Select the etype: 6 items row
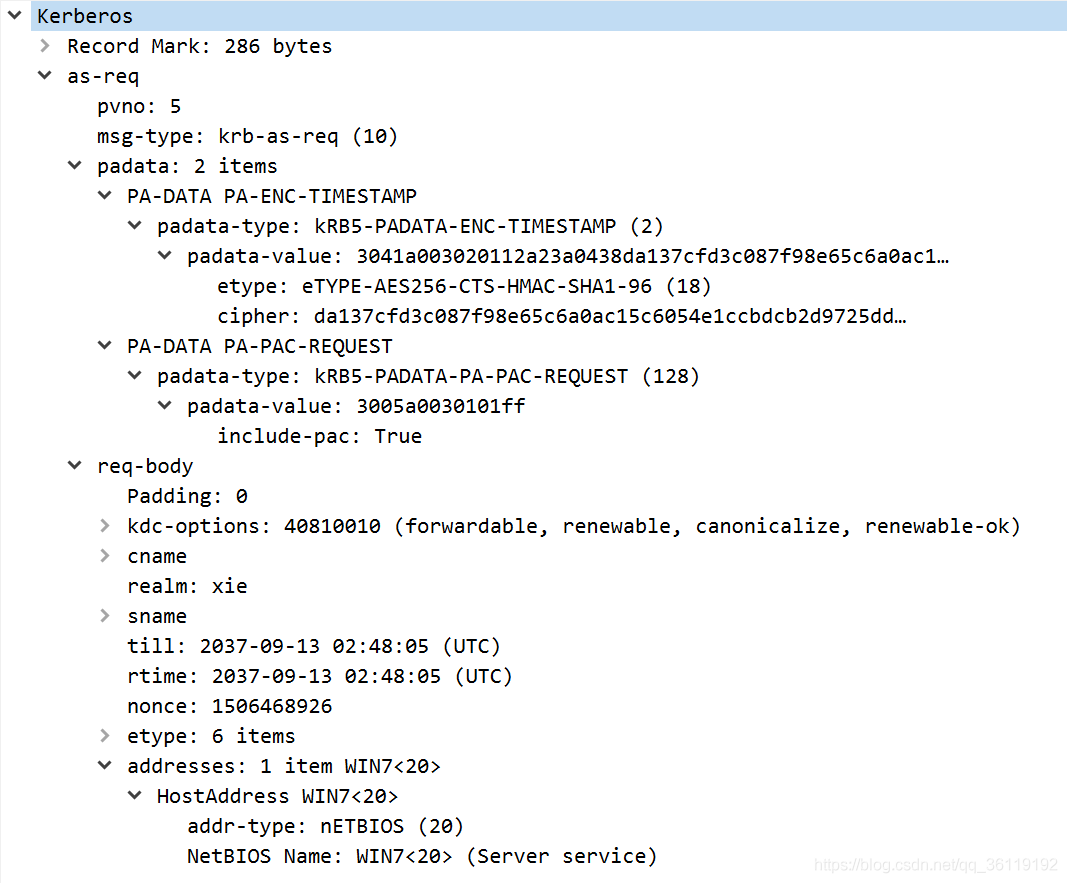This screenshot has width=1067, height=883. 211,736
